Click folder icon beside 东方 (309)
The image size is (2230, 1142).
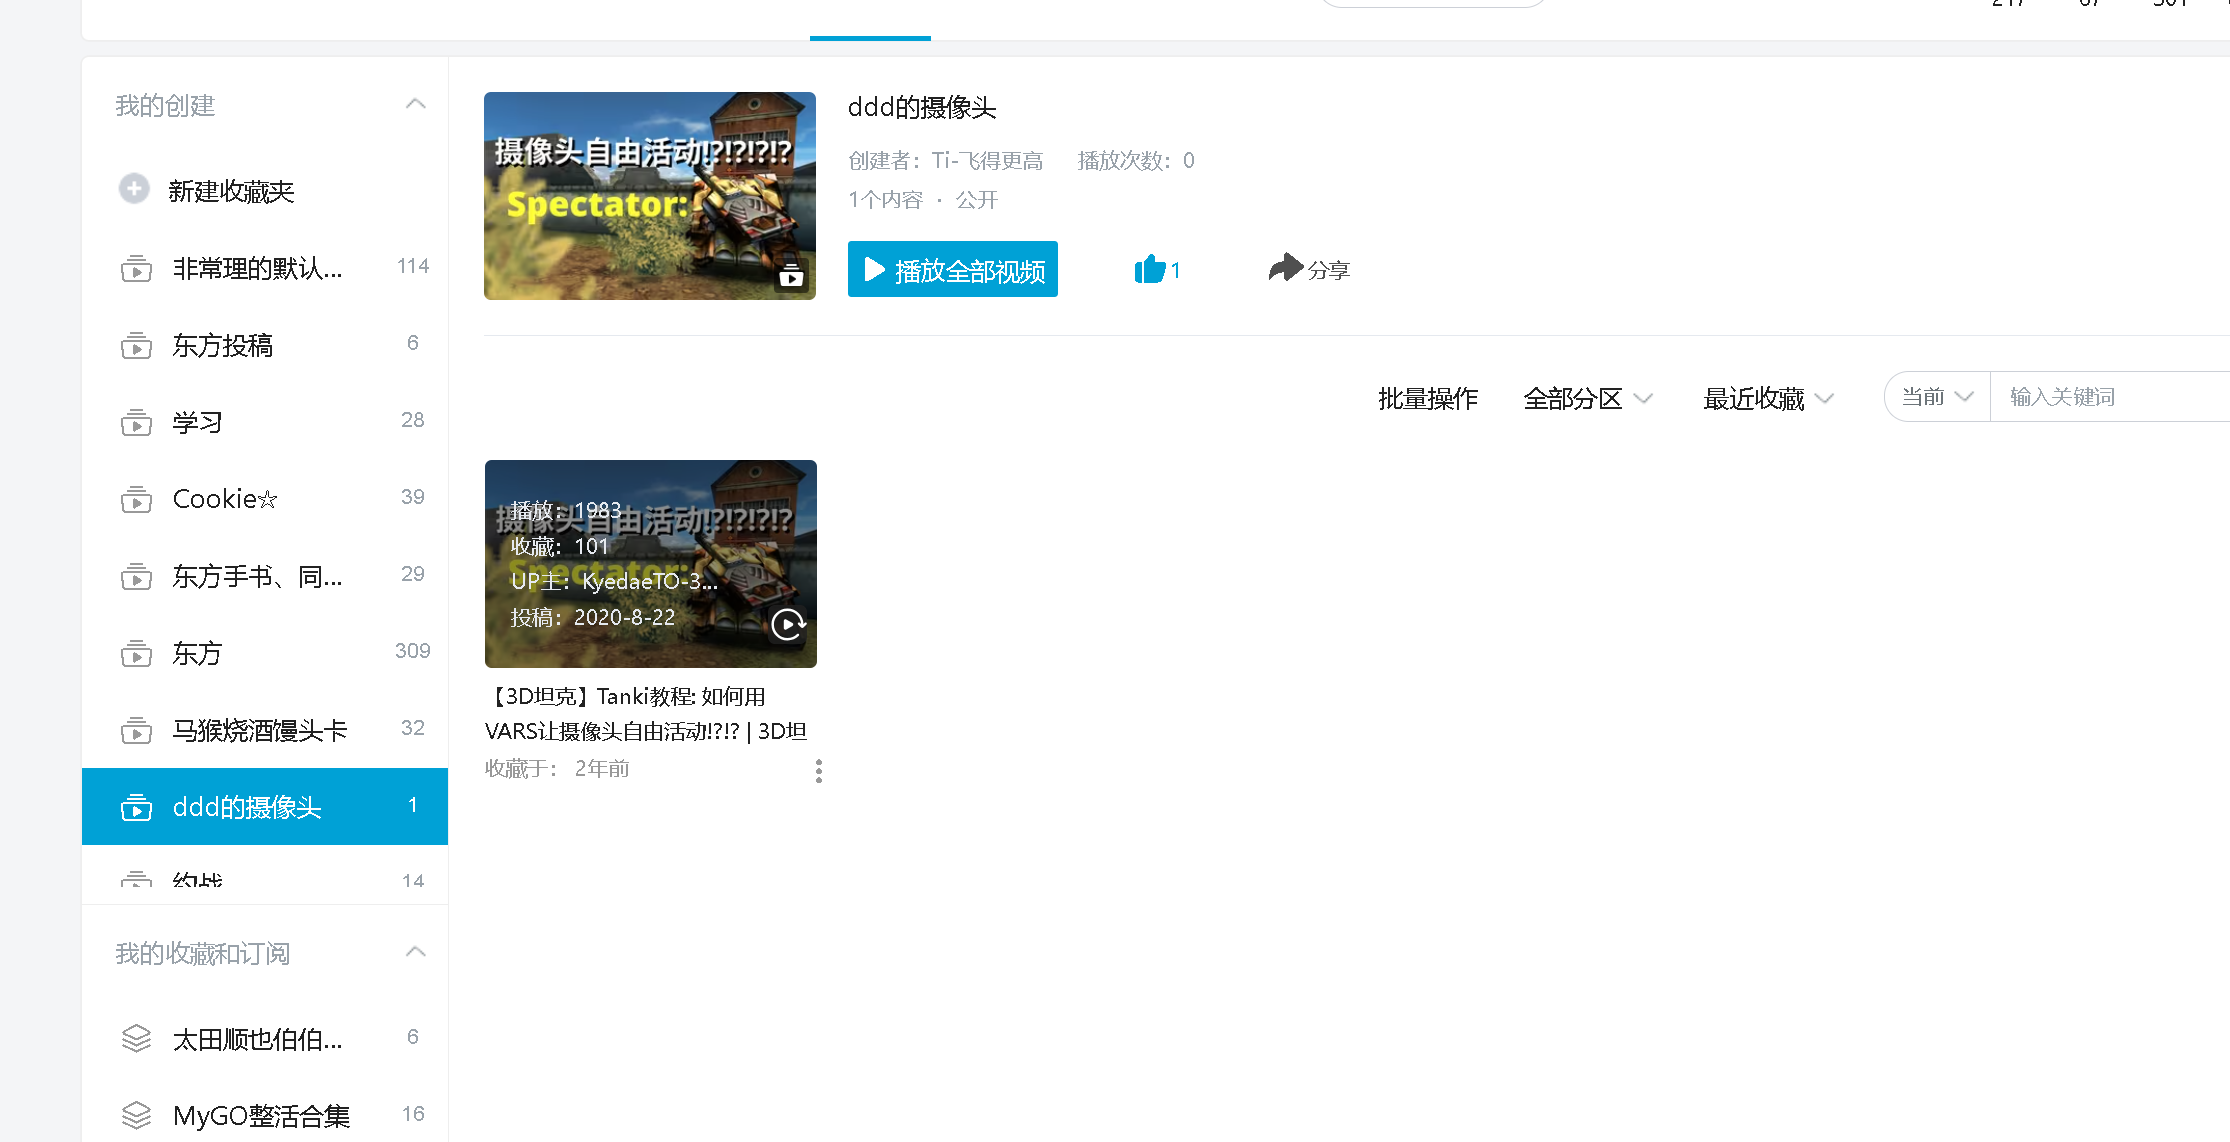[136, 653]
